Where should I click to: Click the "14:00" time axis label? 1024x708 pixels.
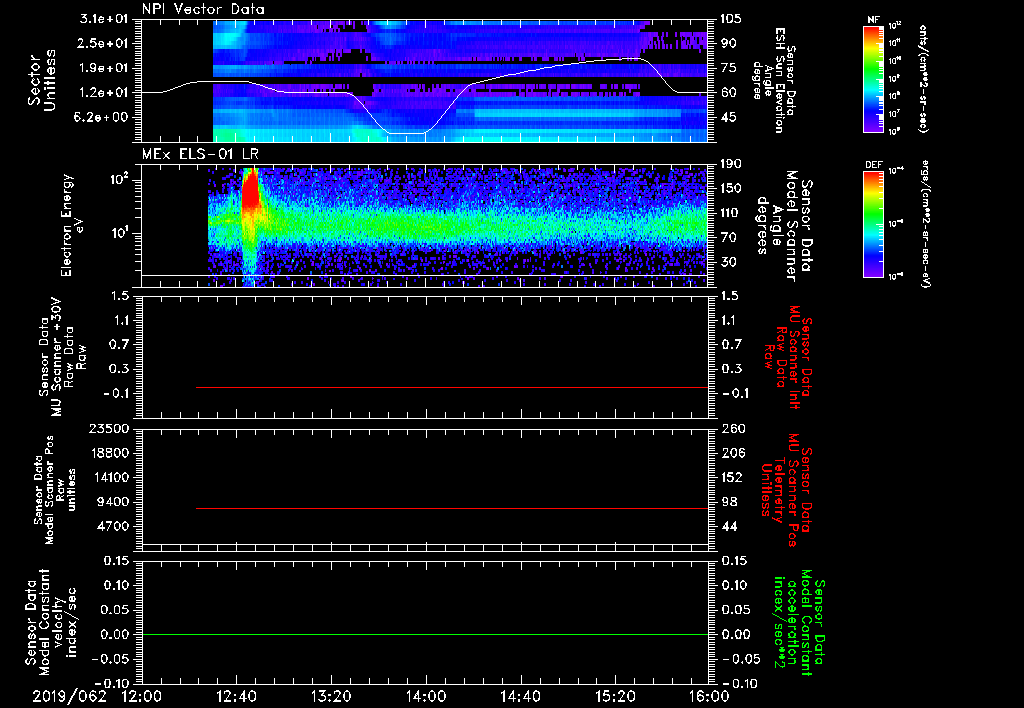click(426, 697)
